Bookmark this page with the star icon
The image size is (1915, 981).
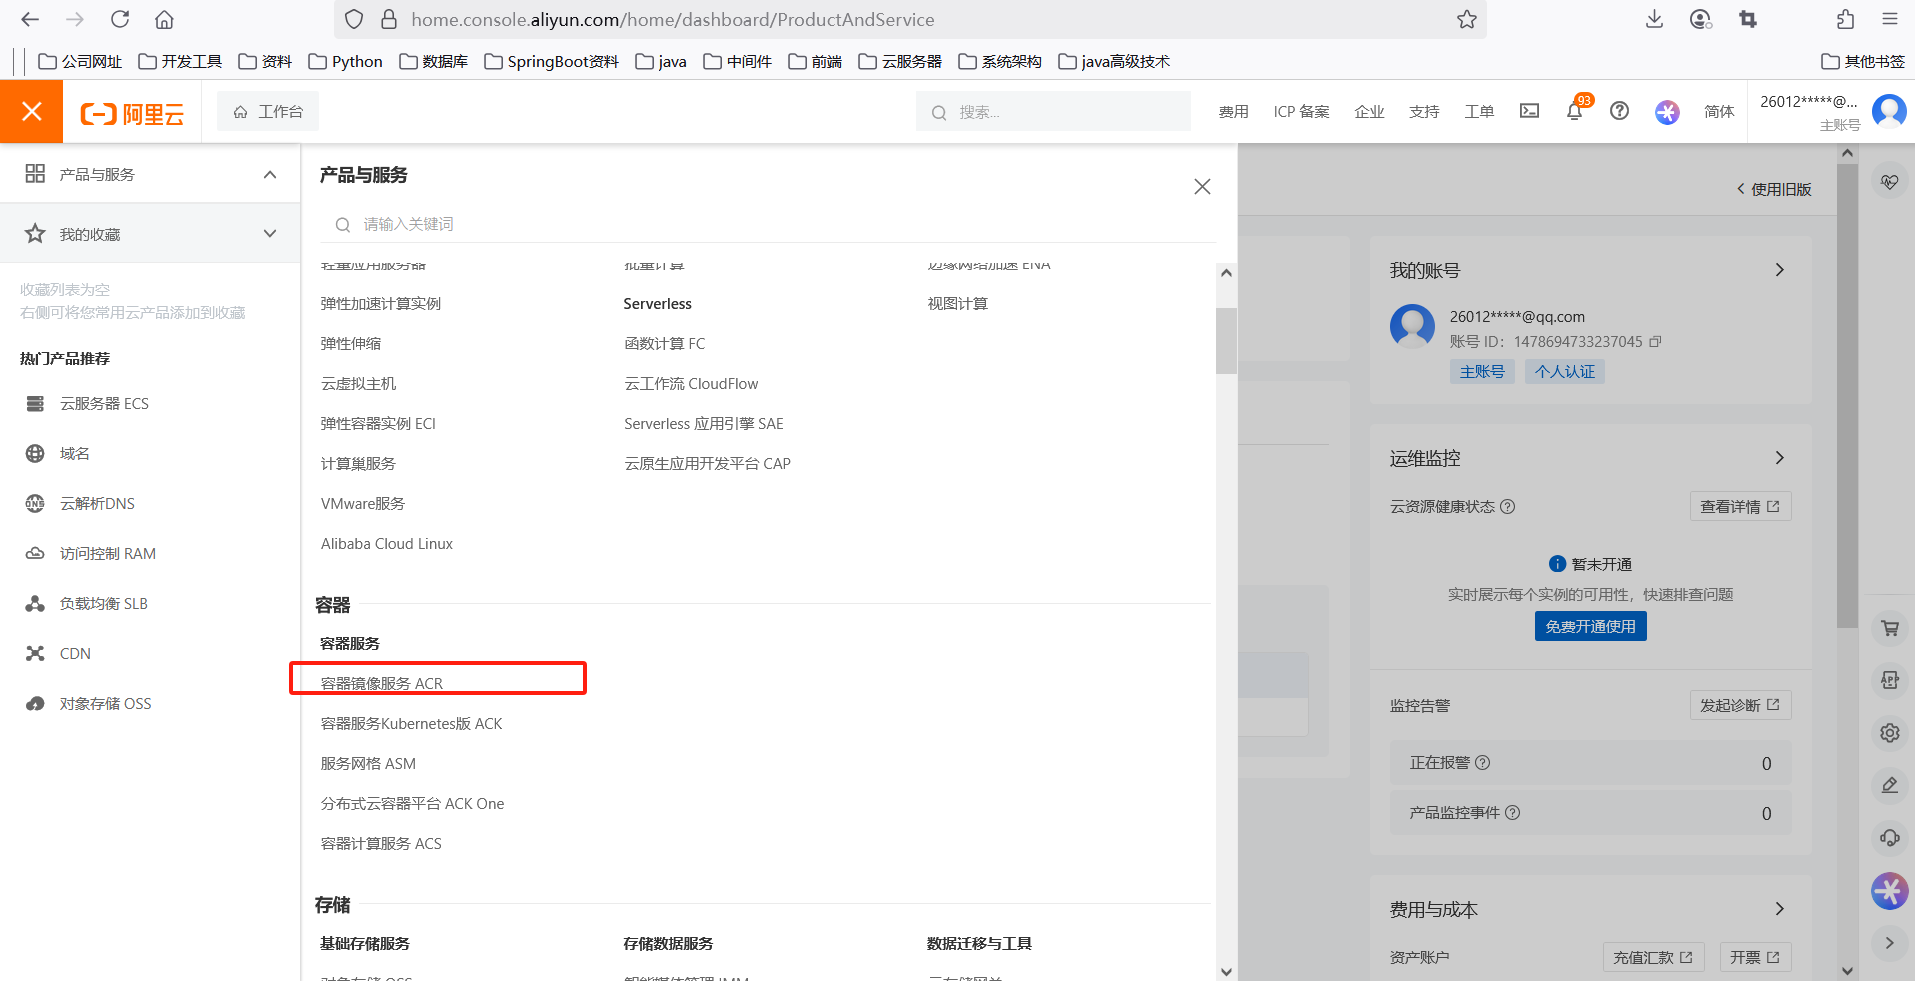(x=1466, y=19)
